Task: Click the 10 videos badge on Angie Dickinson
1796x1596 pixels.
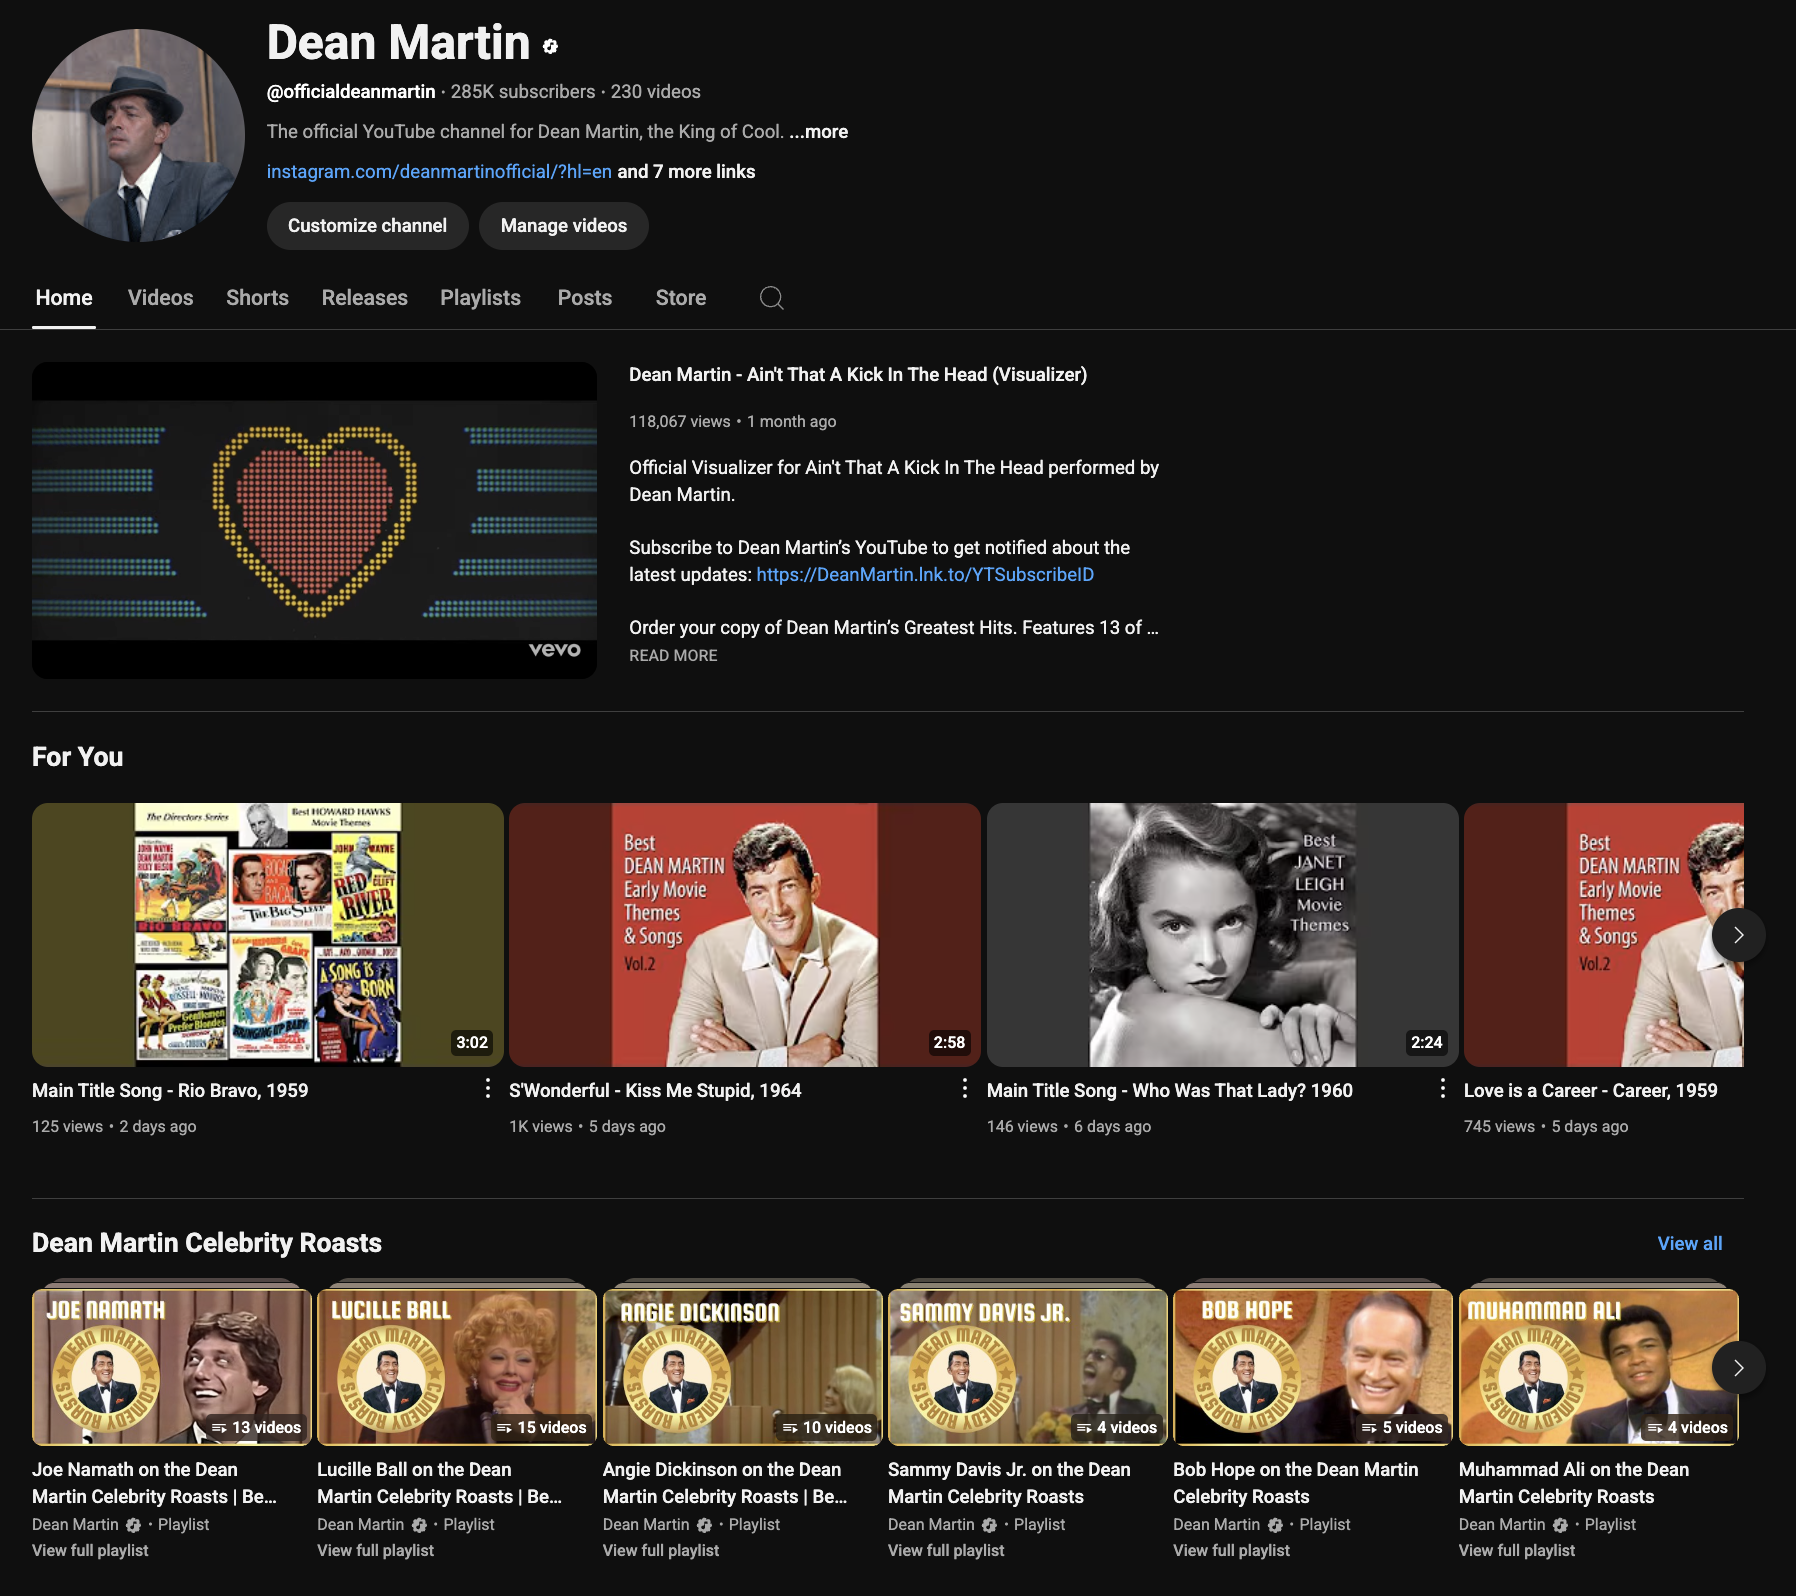Action: (x=827, y=1427)
